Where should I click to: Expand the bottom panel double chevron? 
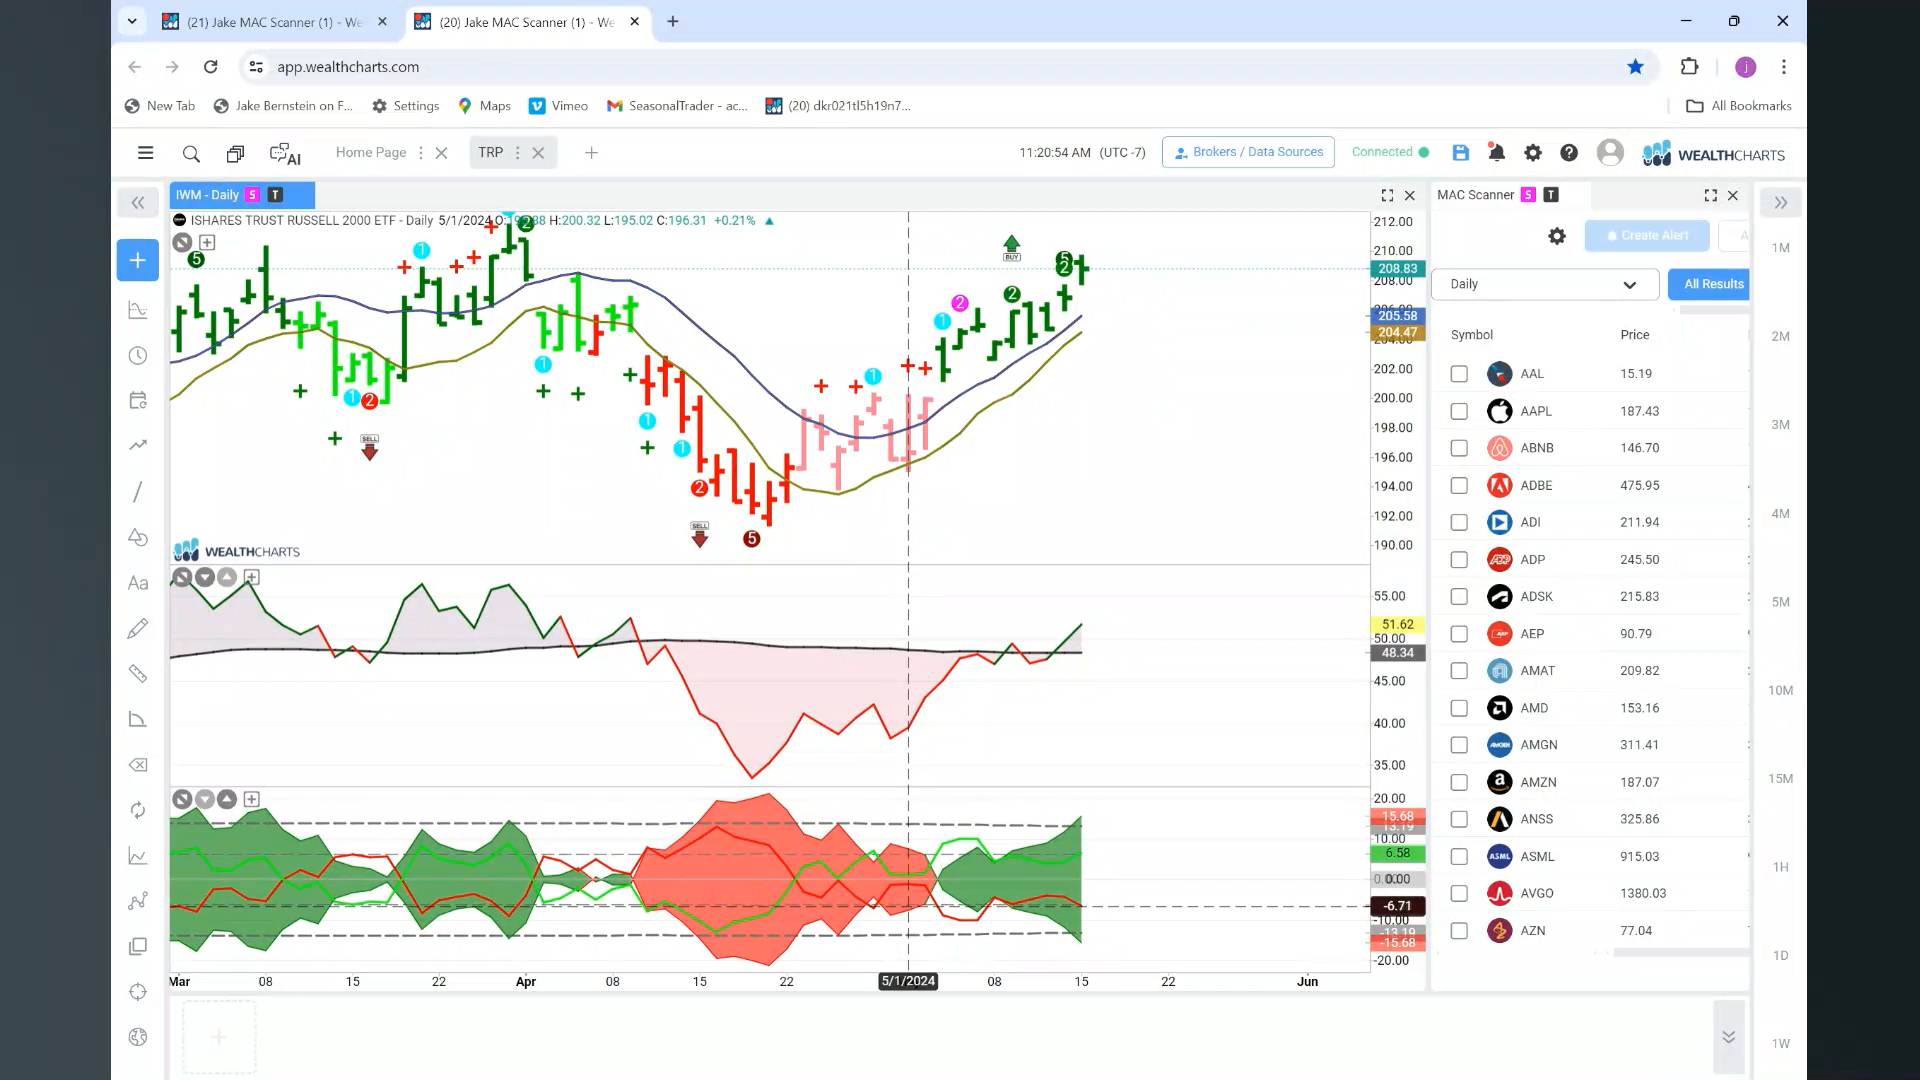1728,1037
